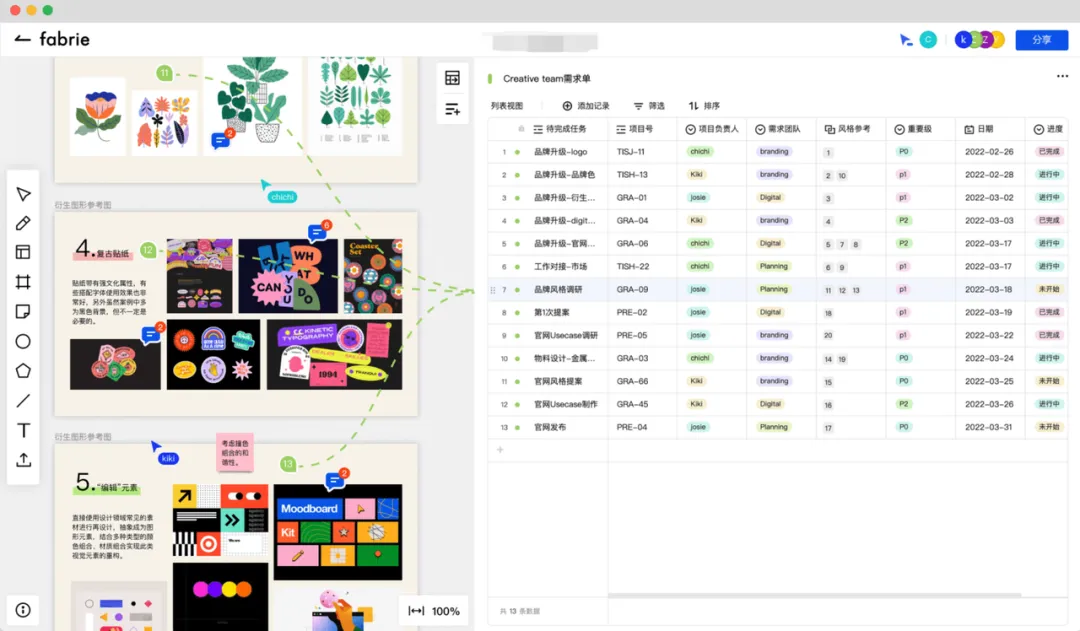The image size is (1080, 631).
Task: Click the teal C user avatar
Action: click(928, 40)
